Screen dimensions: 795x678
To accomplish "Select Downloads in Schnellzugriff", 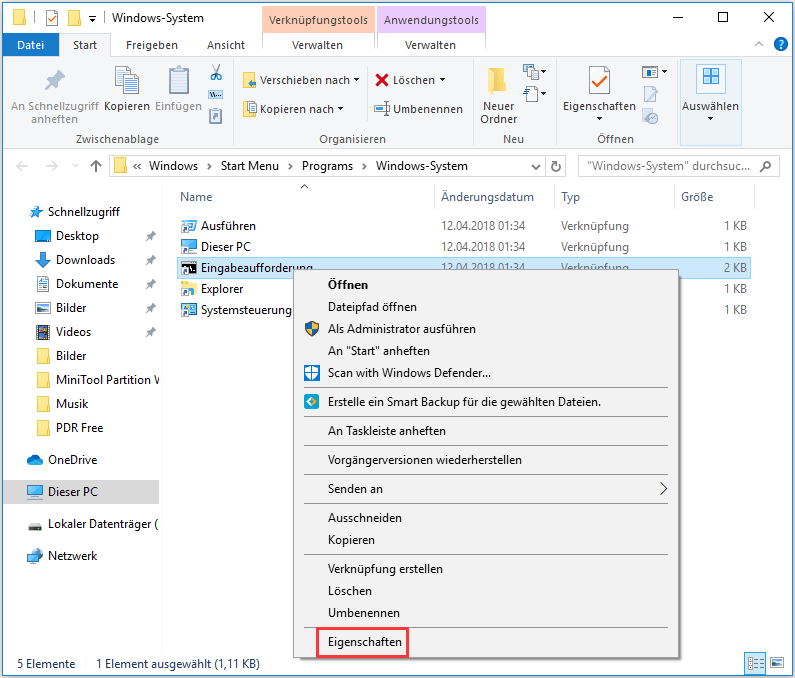I will pyautogui.click(x=85, y=260).
